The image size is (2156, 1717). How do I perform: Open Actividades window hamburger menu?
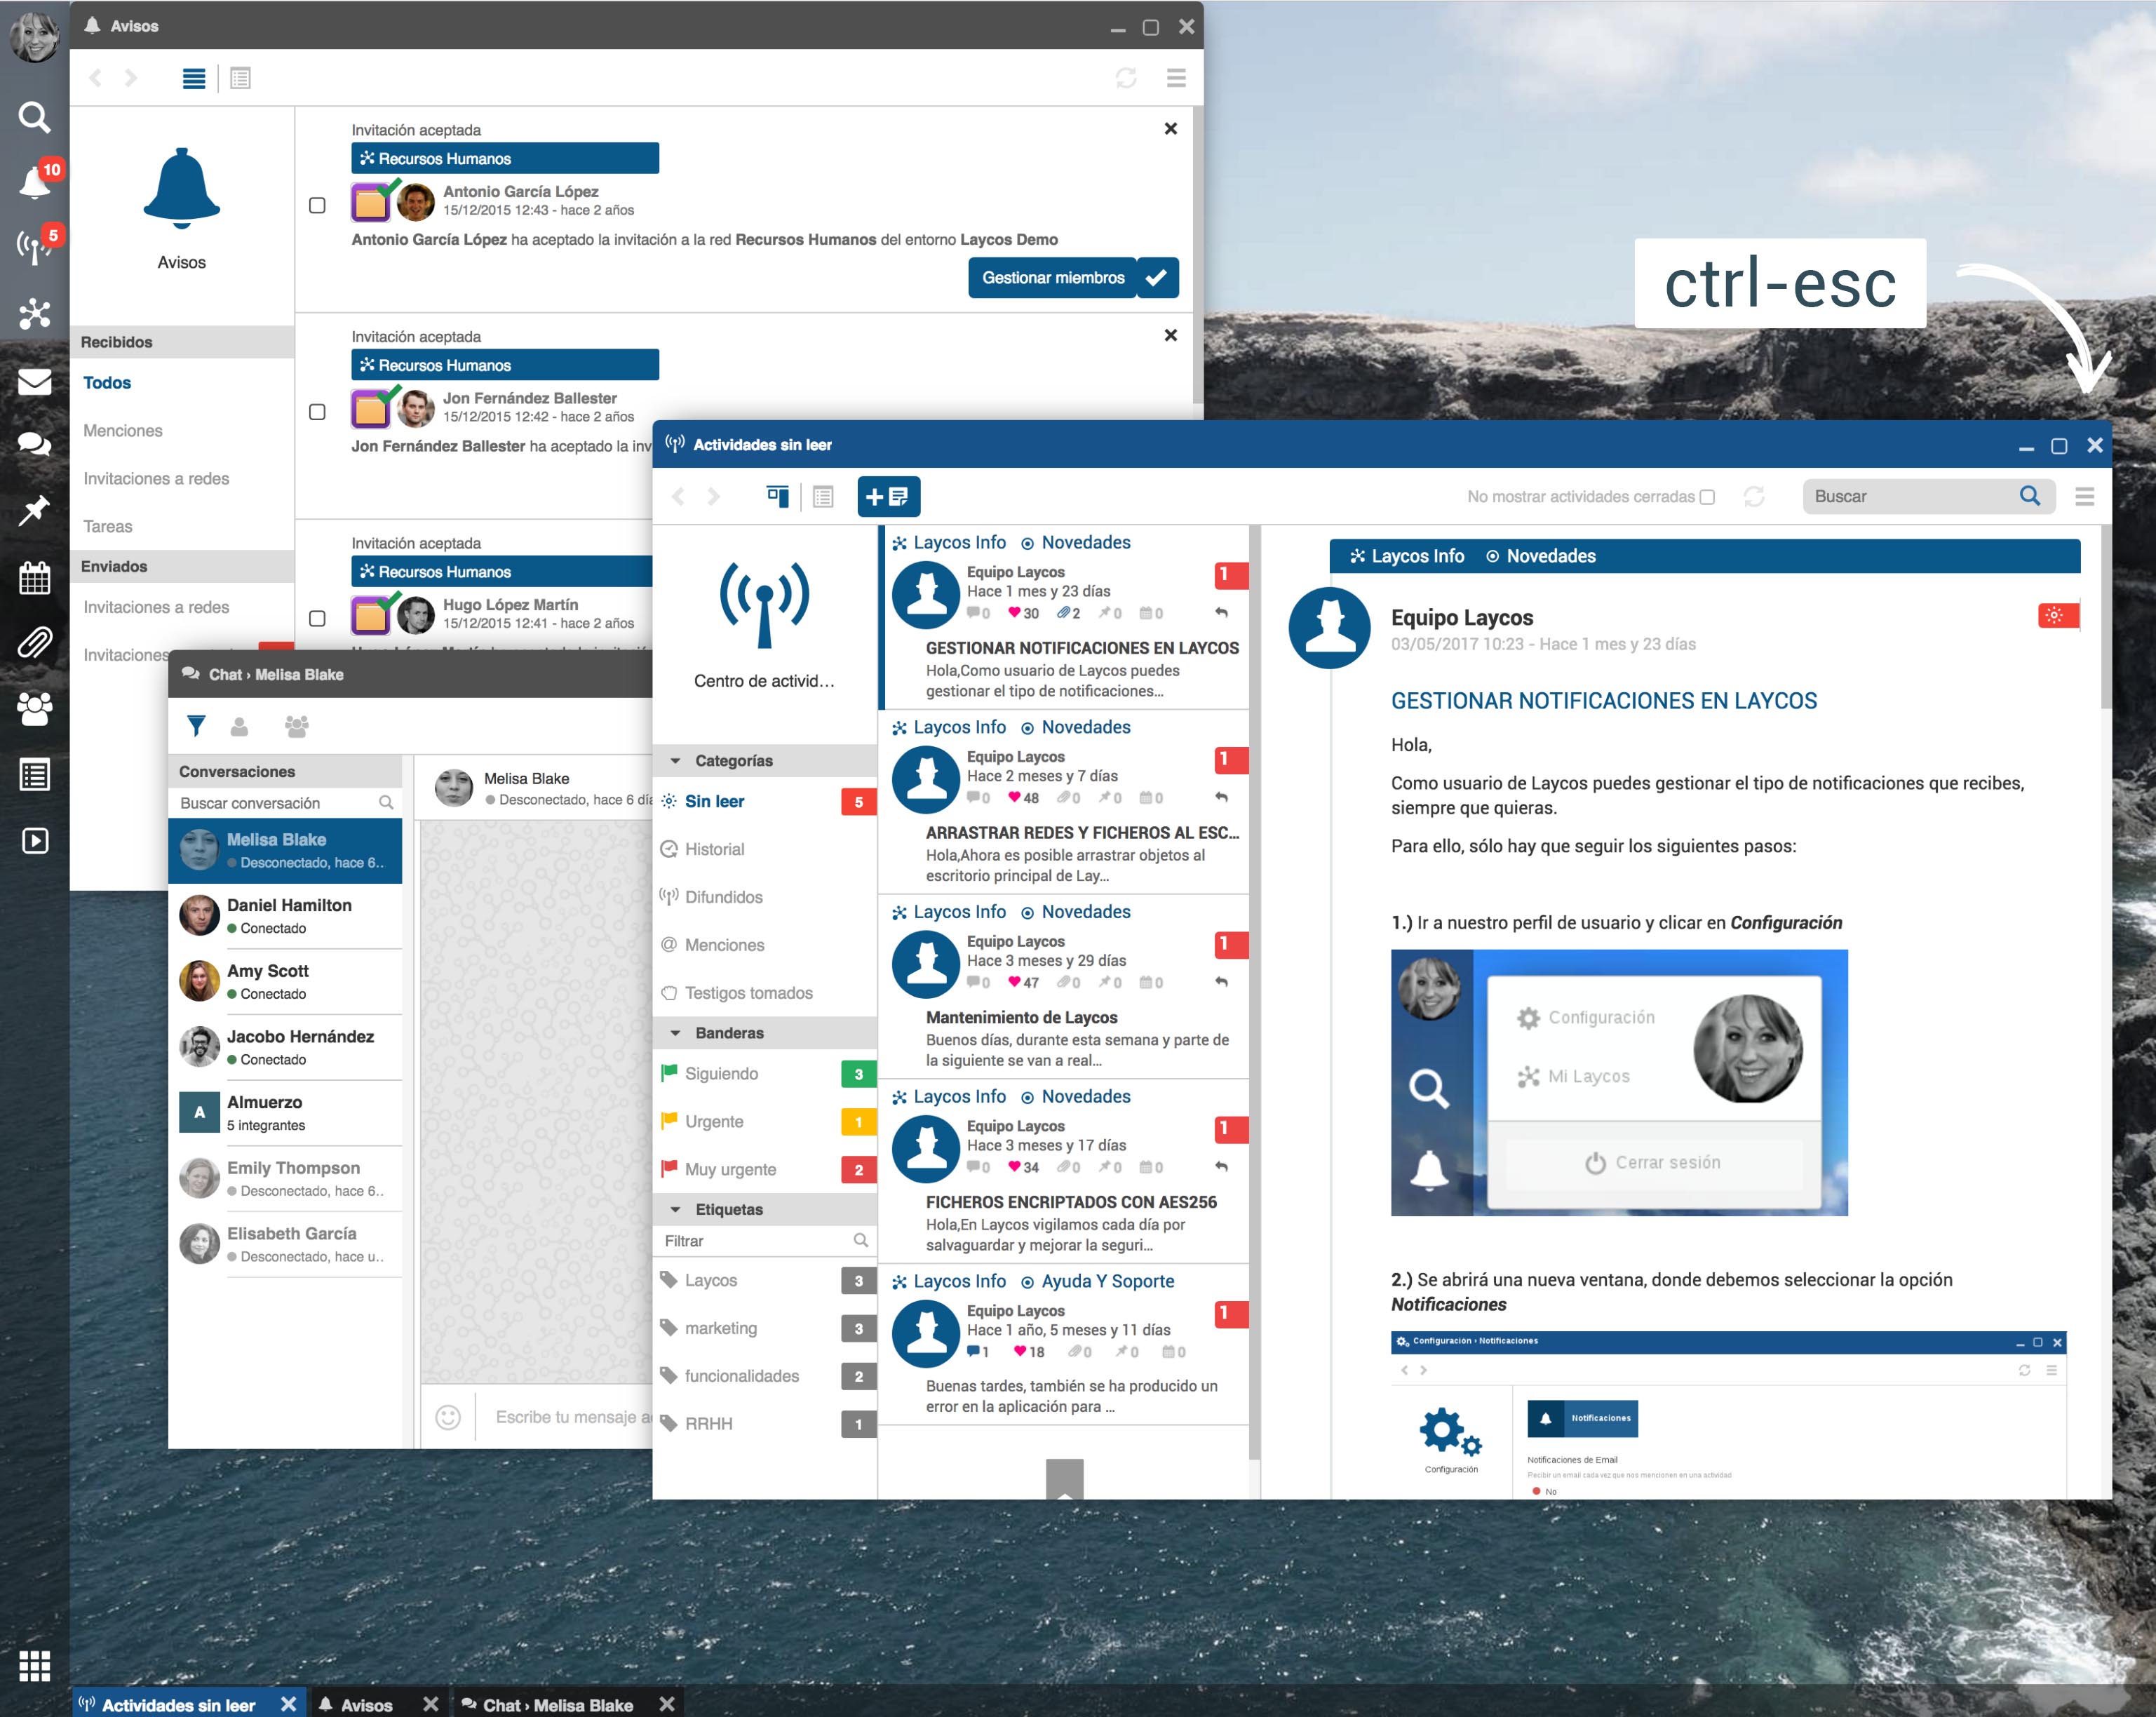point(2084,496)
